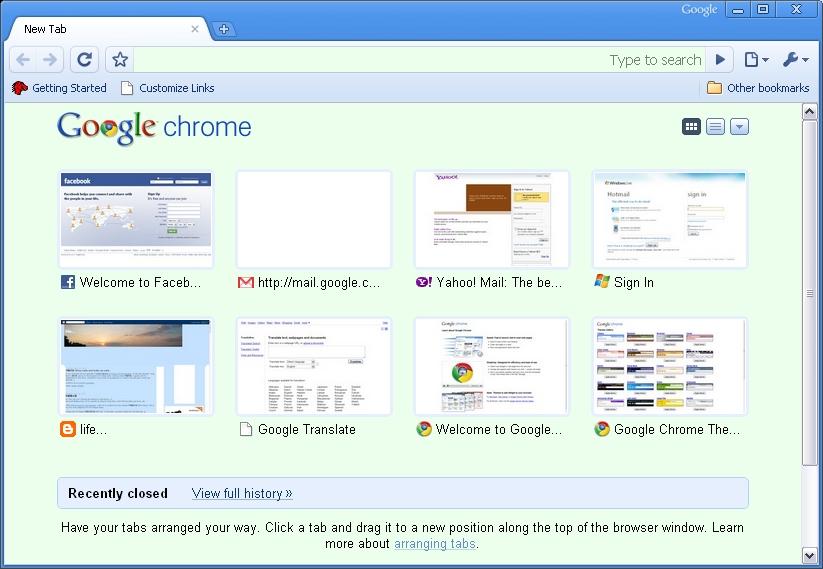Open the wrench settings menu
This screenshot has width=823, height=569.
[795, 60]
